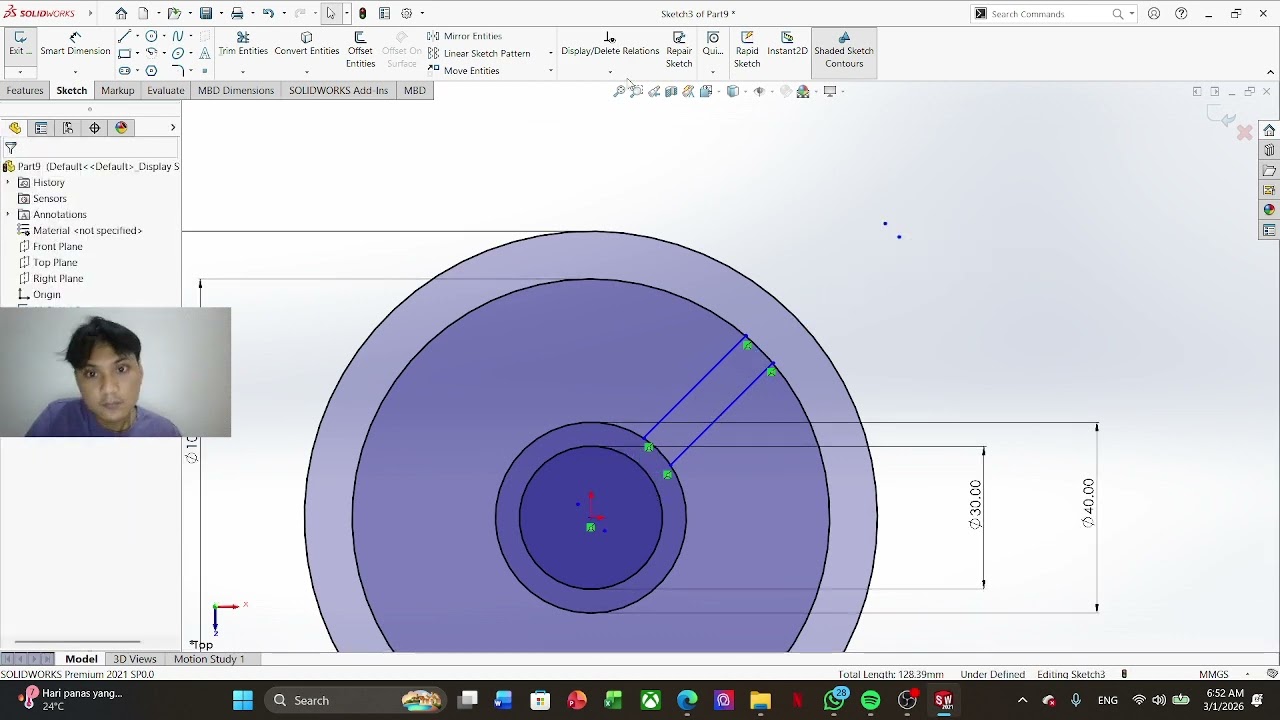
Task: Click the Zoom to Area icon
Action: pos(636,91)
